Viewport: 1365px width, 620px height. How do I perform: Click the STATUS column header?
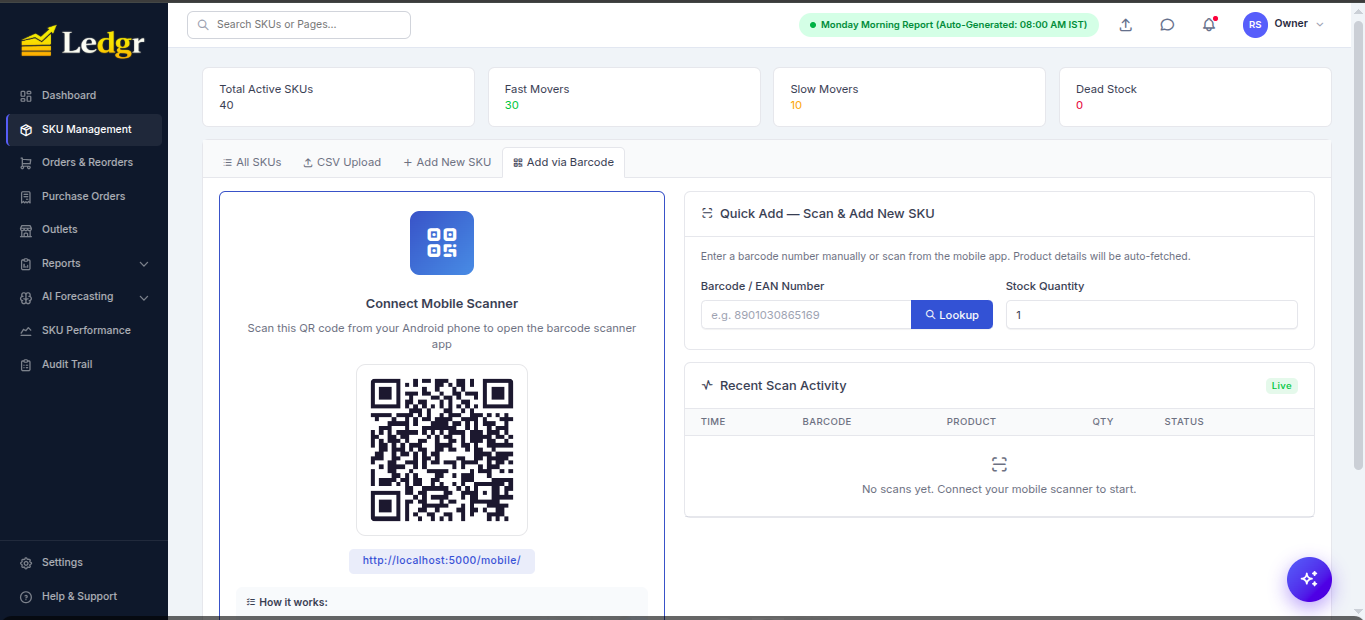[1184, 422]
